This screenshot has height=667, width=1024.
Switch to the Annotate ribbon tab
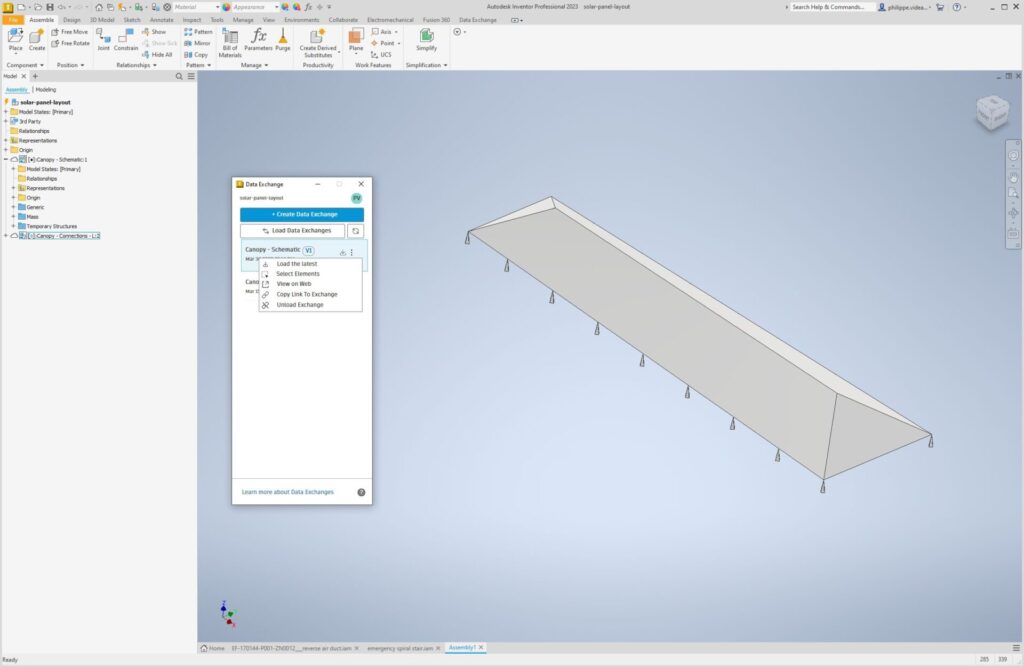161,18
